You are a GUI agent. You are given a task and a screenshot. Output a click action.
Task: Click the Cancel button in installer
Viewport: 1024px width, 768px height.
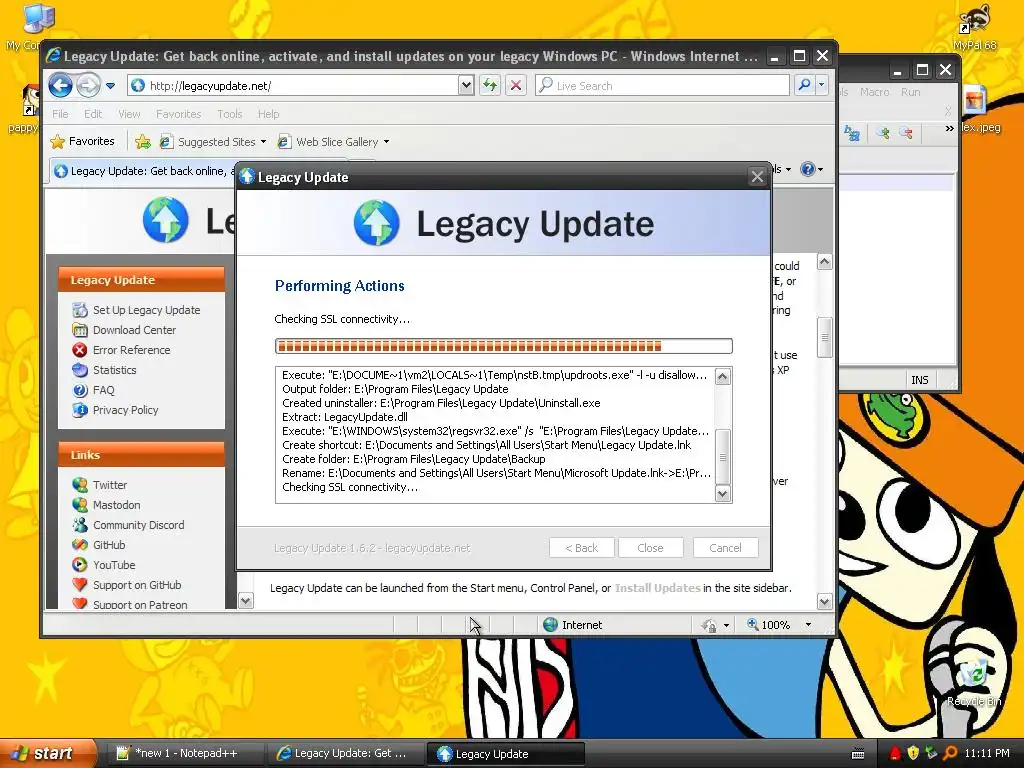coord(726,548)
